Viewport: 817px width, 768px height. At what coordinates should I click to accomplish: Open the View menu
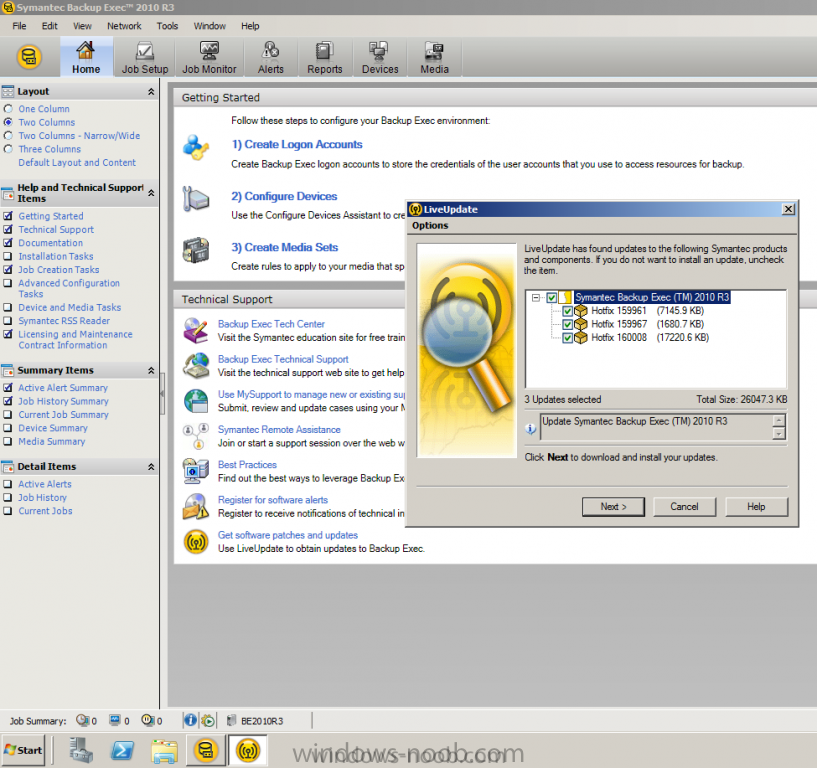(x=82, y=26)
